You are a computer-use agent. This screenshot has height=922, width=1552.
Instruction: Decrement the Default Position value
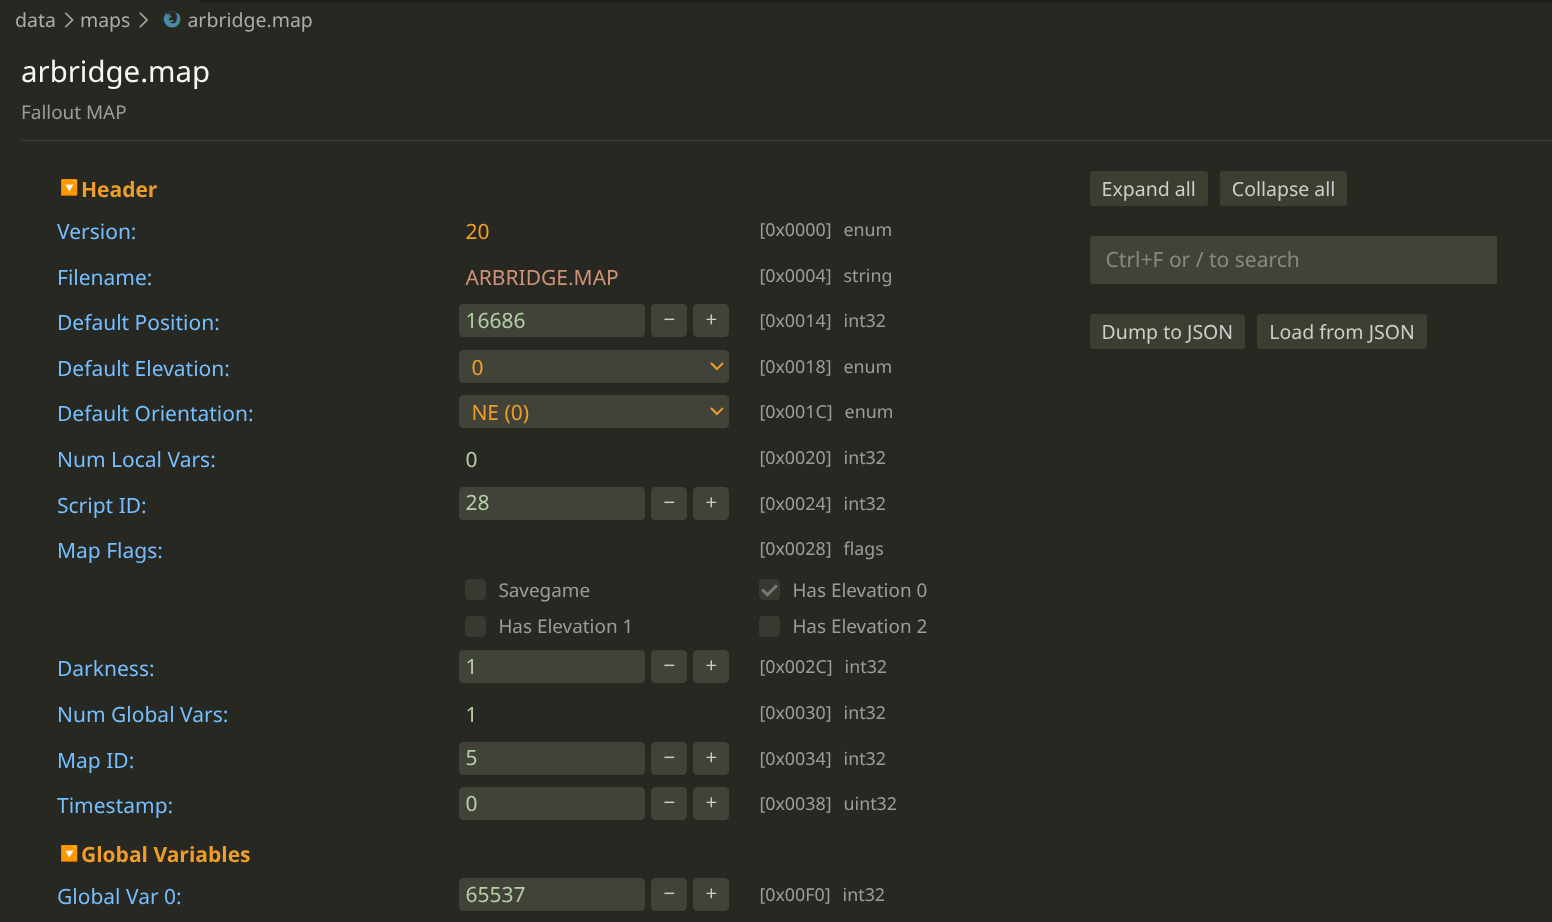(x=669, y=321)
